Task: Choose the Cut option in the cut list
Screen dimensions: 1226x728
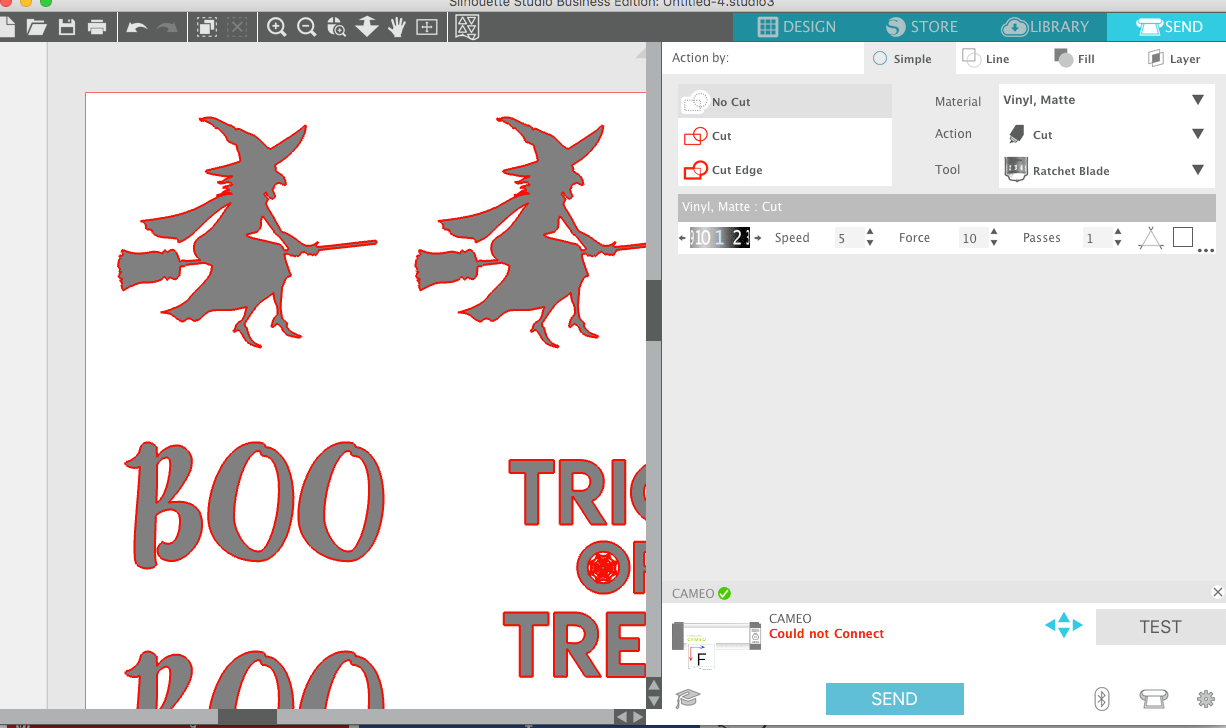Action: point(785,136)
